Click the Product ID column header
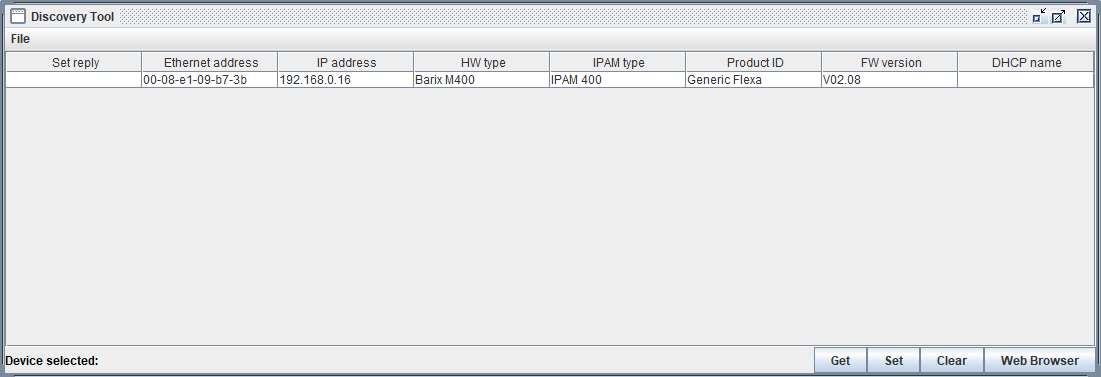The height and width of the screenshot is (377, 1101). click(754, 62)
